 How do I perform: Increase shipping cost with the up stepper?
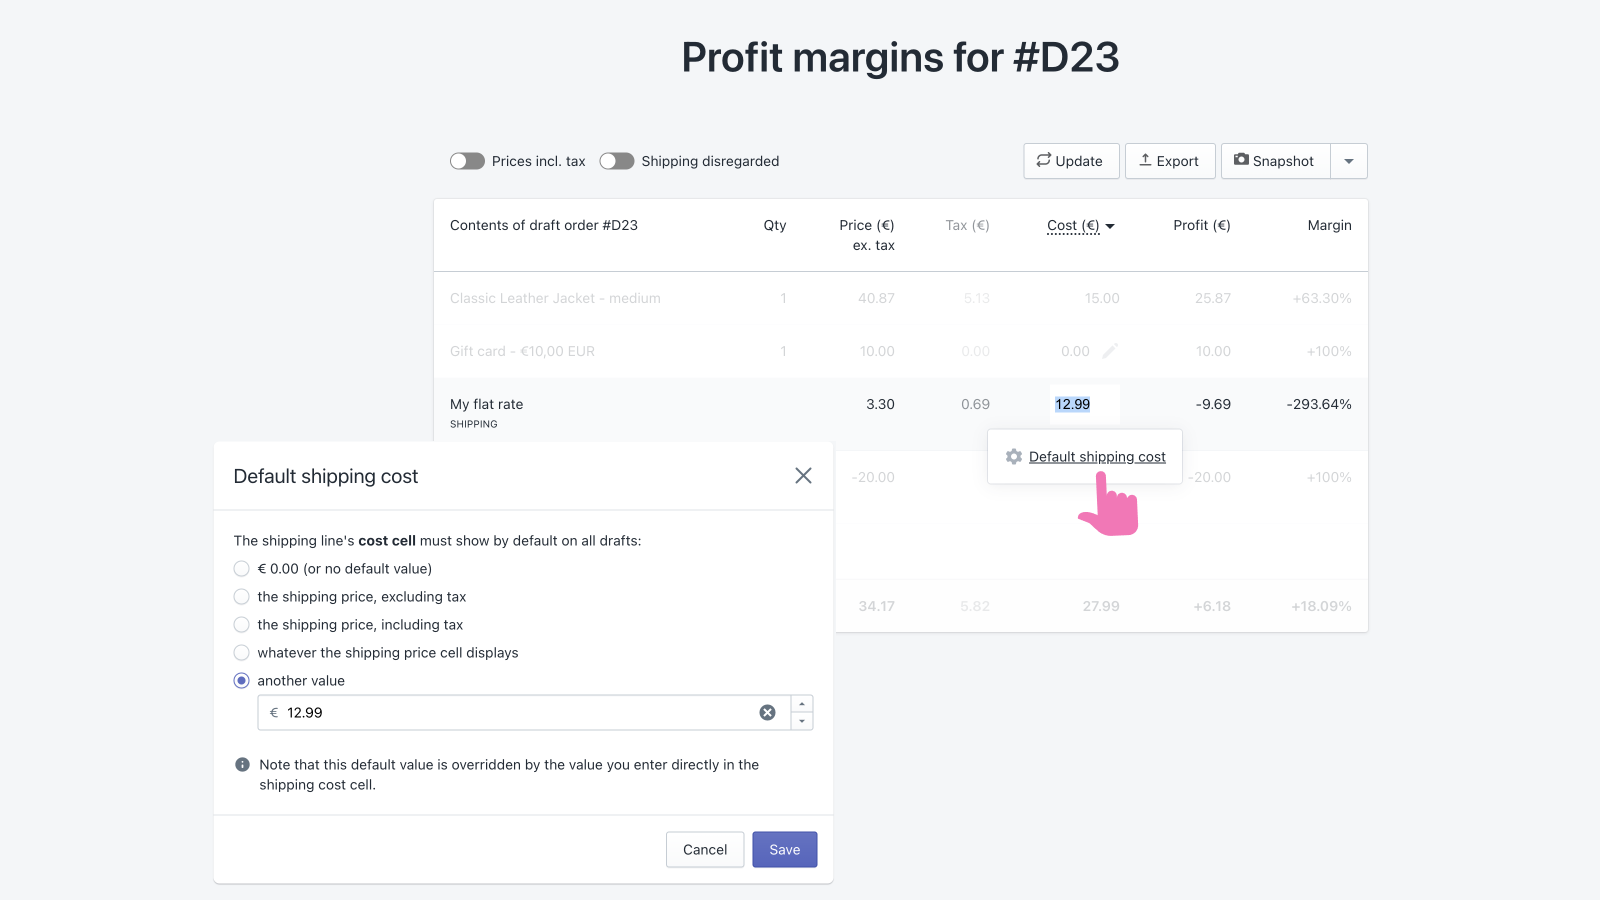pos(802,704)
